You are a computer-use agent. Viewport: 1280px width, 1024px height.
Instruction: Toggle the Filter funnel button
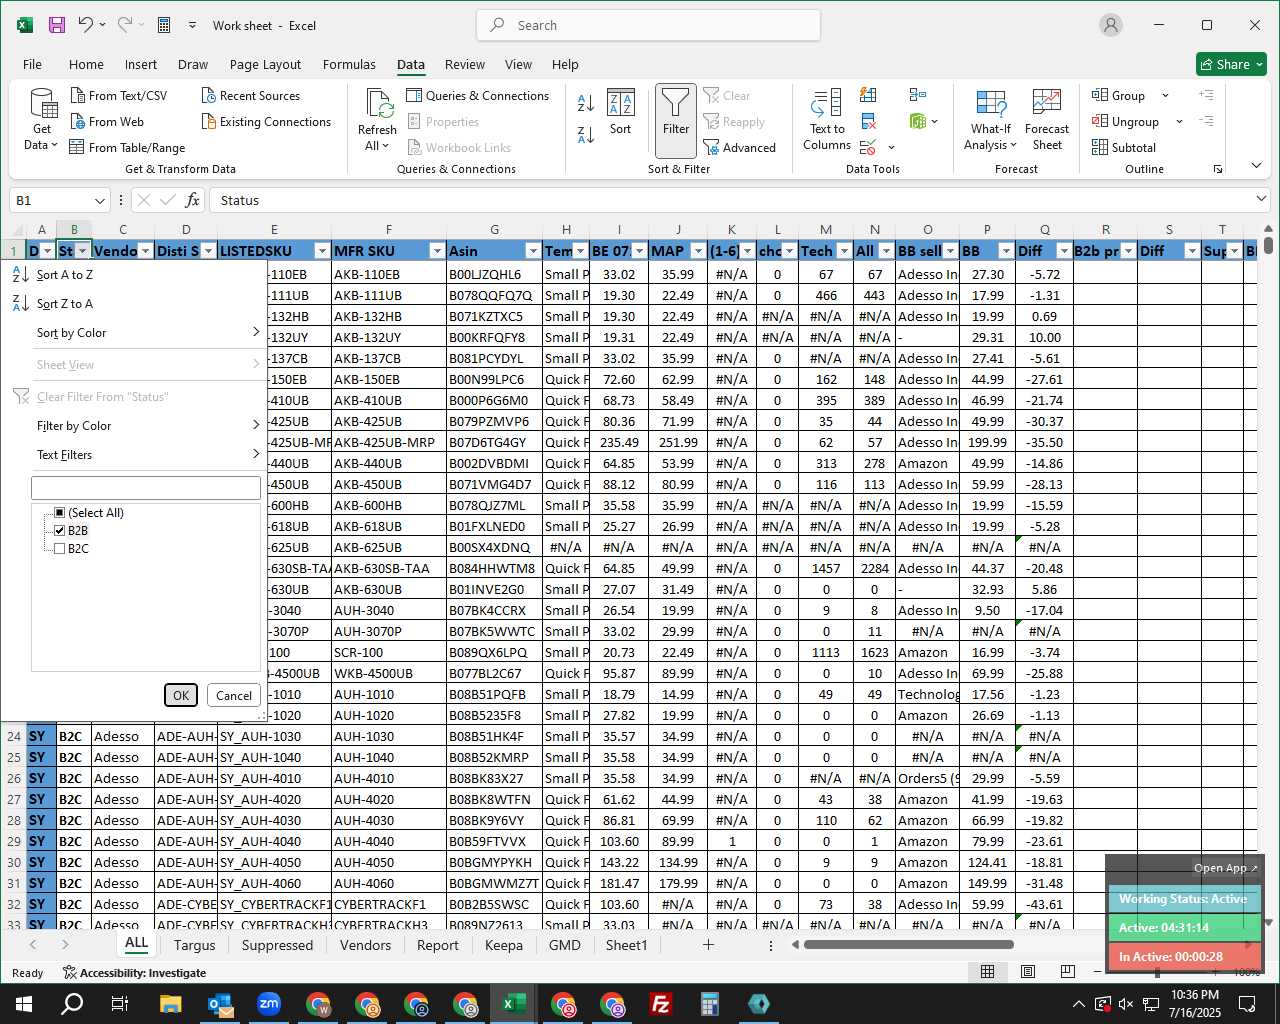click(x=676, y=120)
